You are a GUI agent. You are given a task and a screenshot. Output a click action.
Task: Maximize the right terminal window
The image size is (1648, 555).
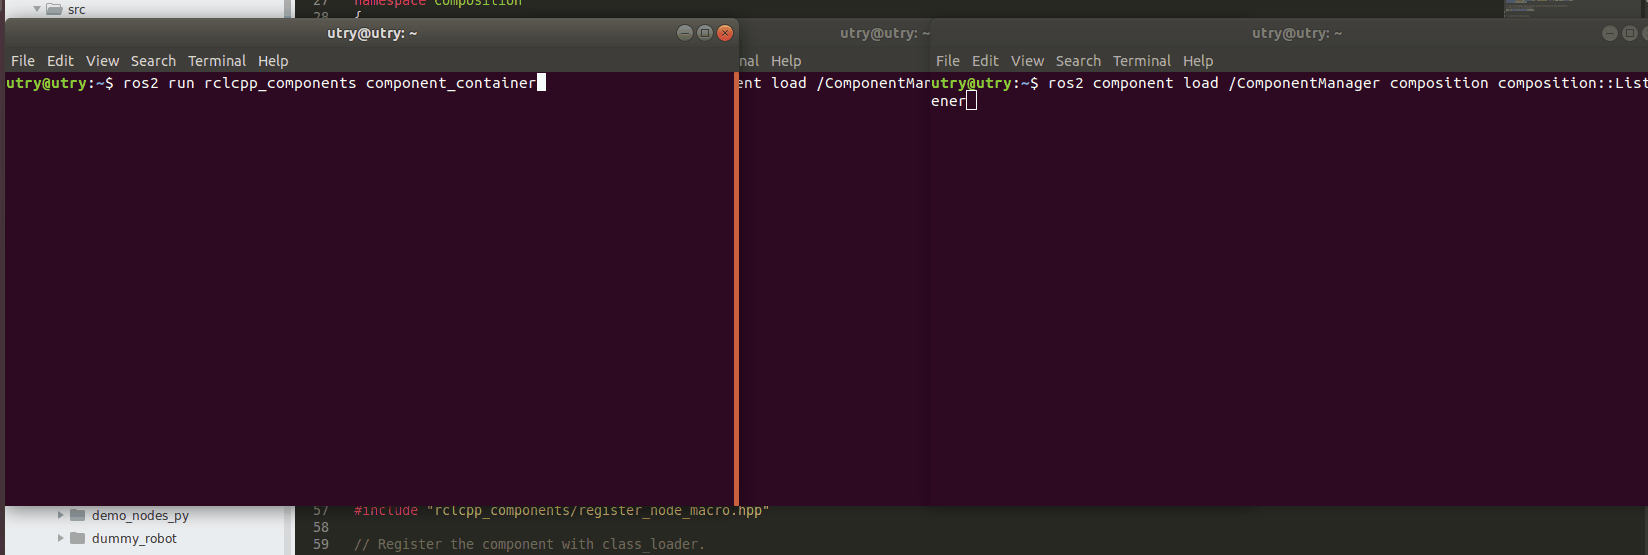(1630, 33)
